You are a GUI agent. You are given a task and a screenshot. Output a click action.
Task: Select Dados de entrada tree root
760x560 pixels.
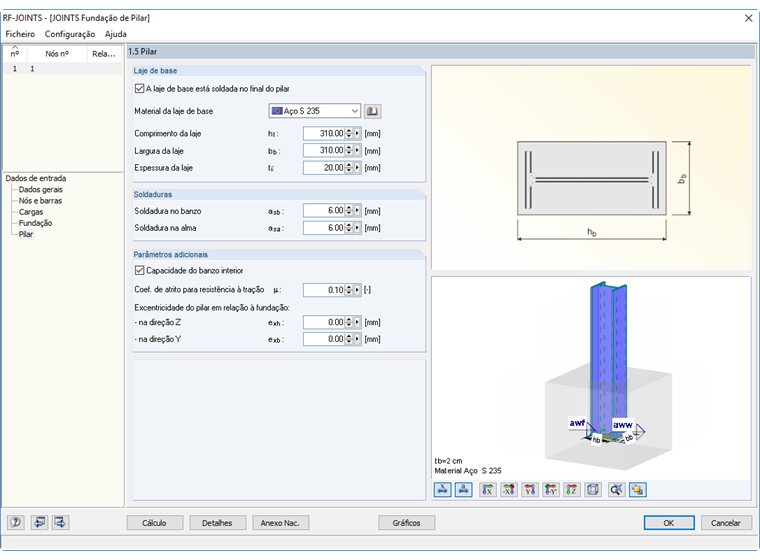click(x=36, y=178)
